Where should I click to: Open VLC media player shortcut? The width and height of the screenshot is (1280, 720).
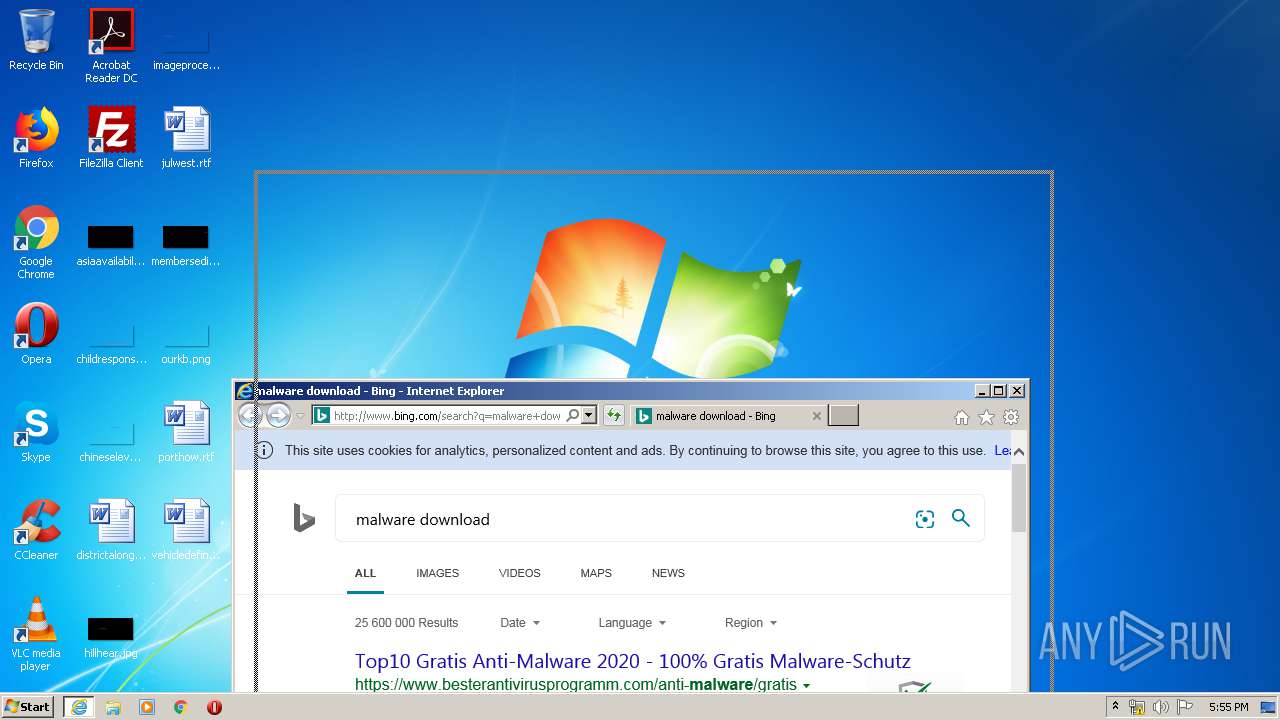(36, 634)
